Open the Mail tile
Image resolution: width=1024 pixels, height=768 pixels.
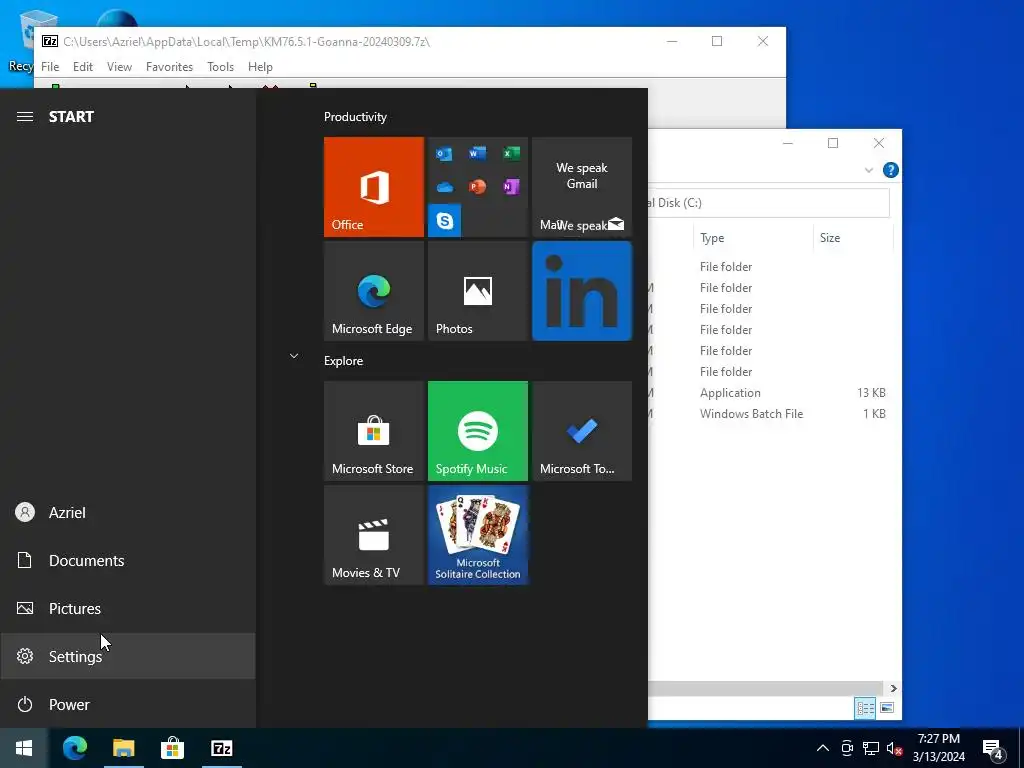(x=582, y=187)
